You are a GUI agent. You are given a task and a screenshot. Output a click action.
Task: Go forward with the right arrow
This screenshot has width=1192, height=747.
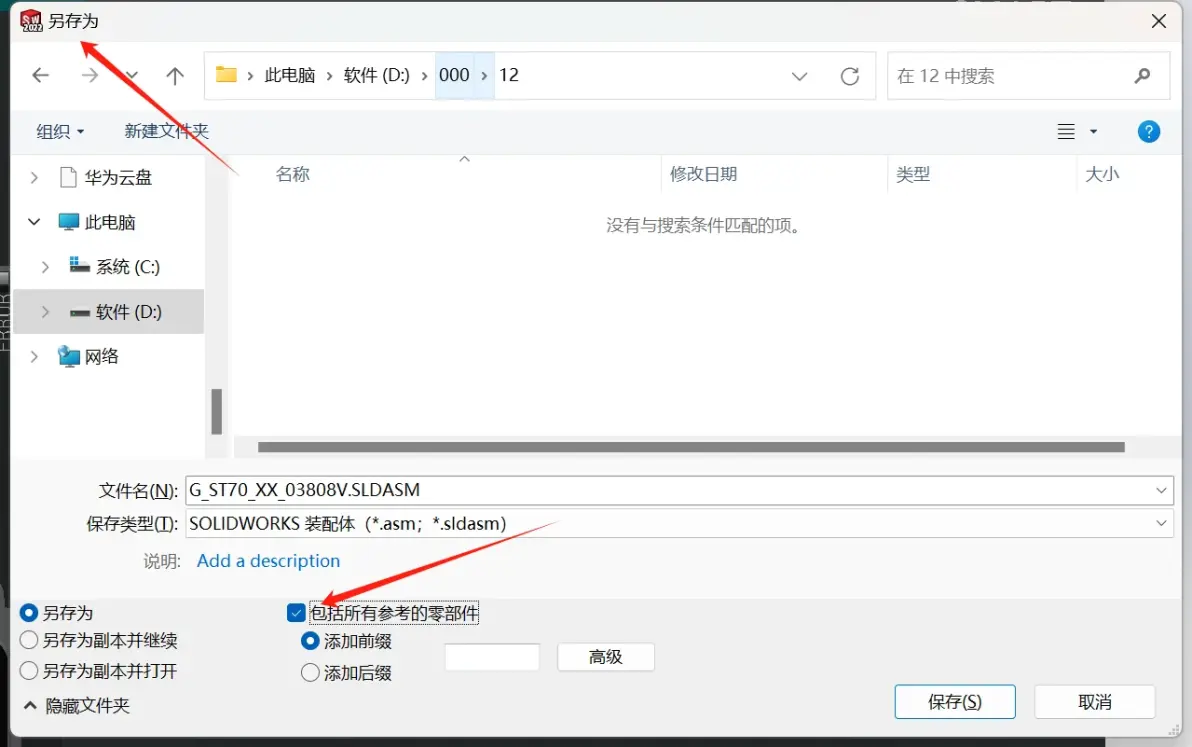click(x=90, y=74)
